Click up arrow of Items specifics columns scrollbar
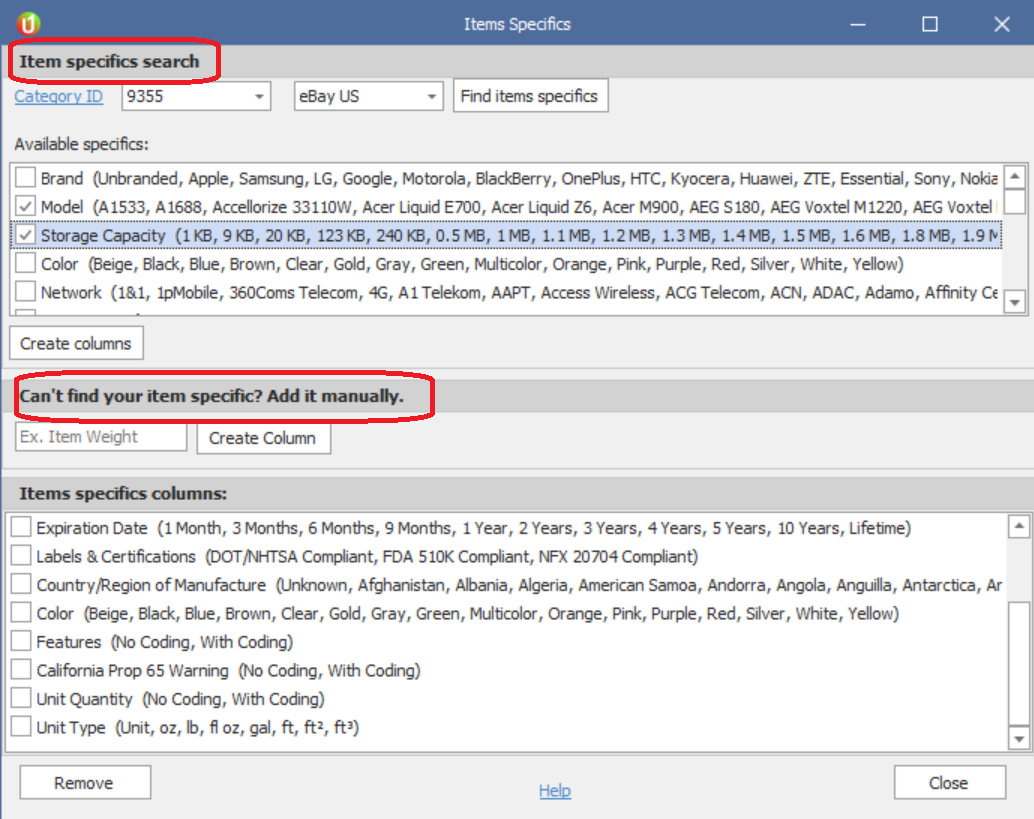Screen dimensions: 1034x819 (1019, 526)
